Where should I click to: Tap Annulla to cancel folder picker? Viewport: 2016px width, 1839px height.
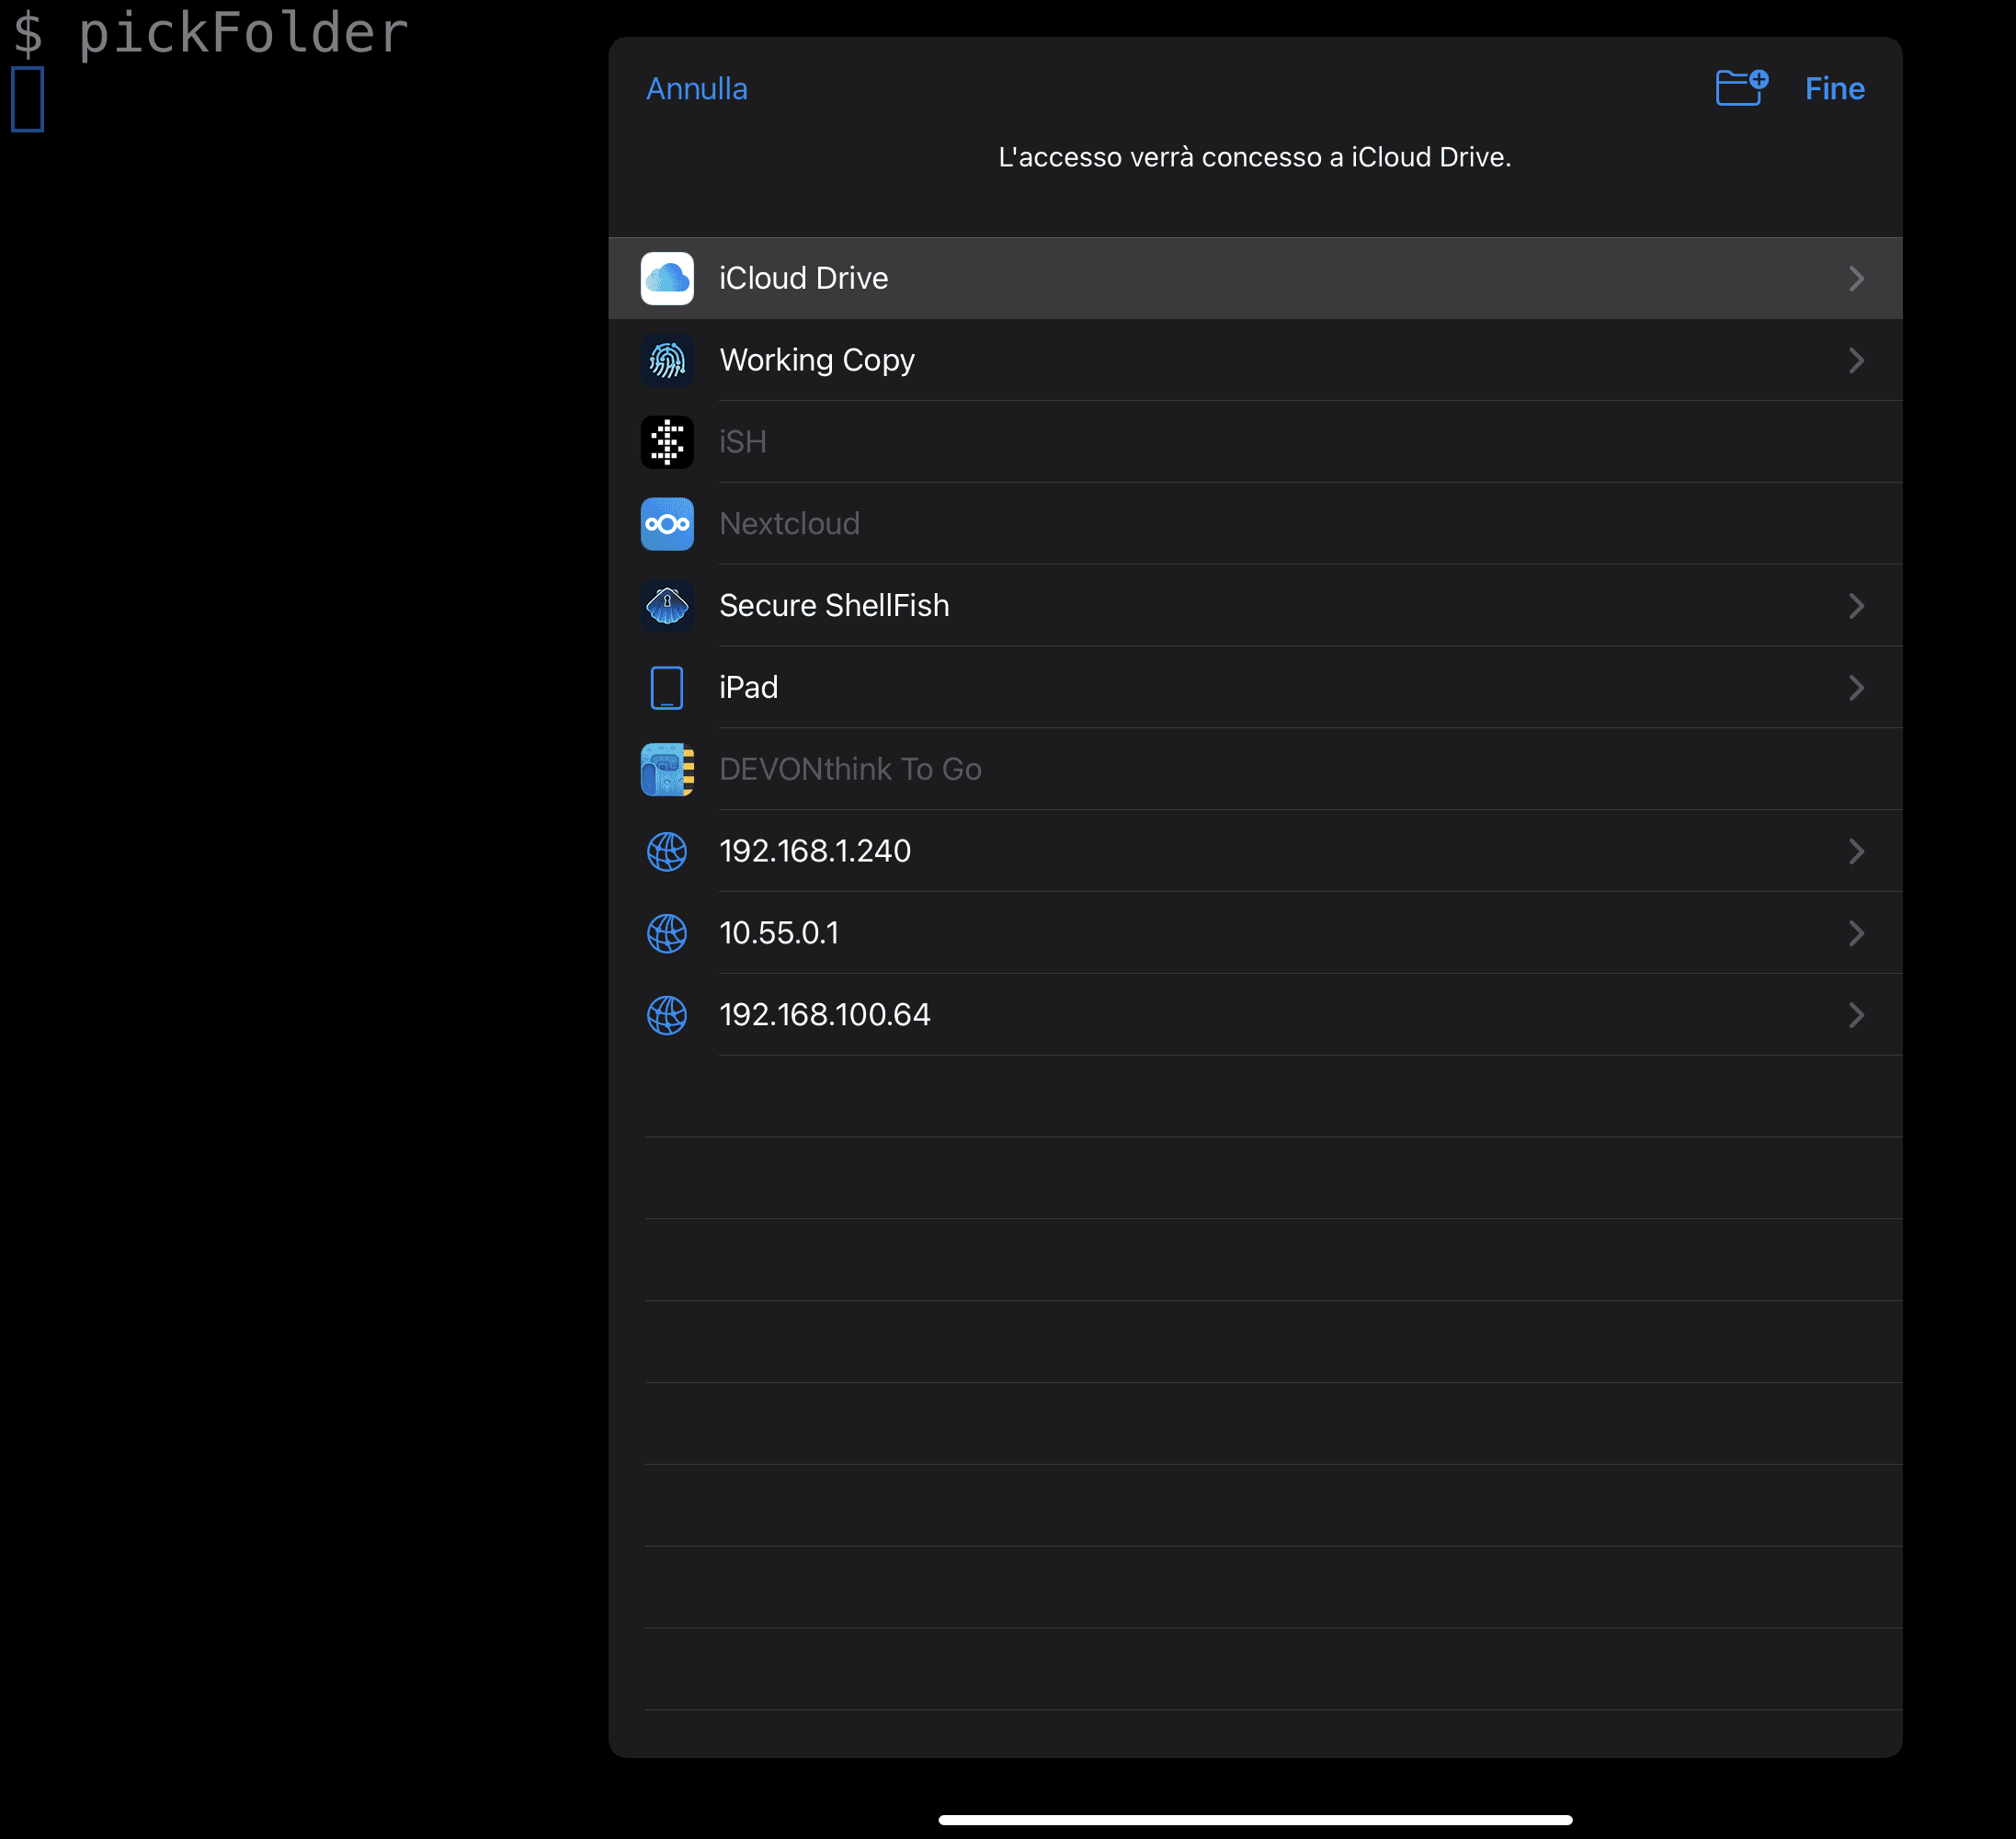[696, 89]
